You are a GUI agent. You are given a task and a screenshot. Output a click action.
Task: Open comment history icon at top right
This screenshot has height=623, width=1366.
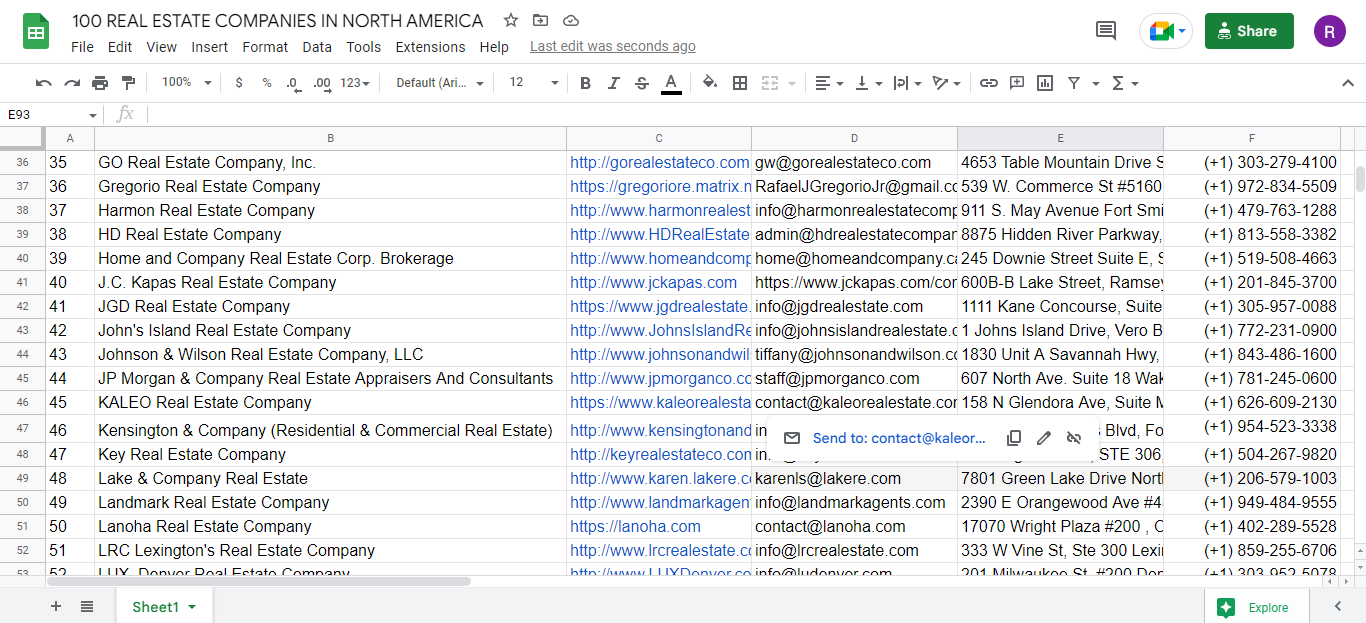[1106, 31]
